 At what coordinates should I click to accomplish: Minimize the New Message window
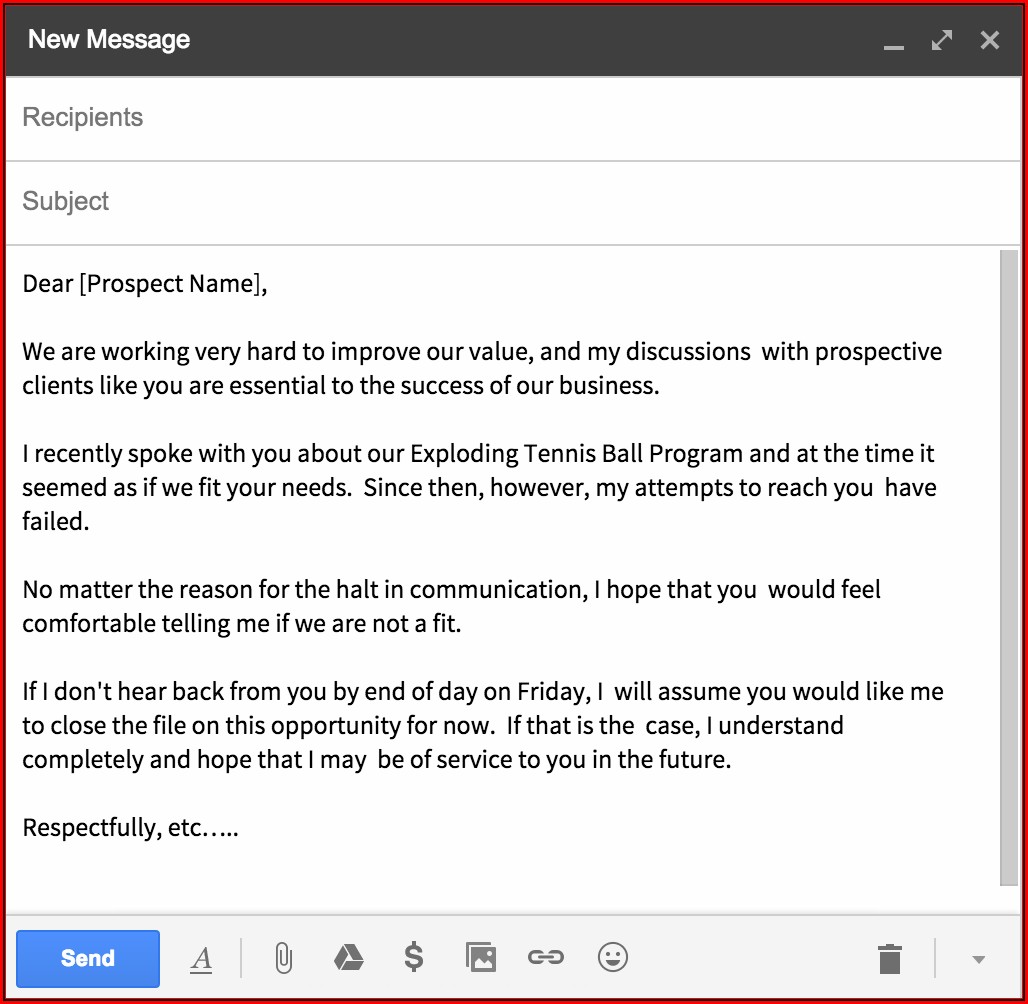pyautogui.click(x=893, y=42)
